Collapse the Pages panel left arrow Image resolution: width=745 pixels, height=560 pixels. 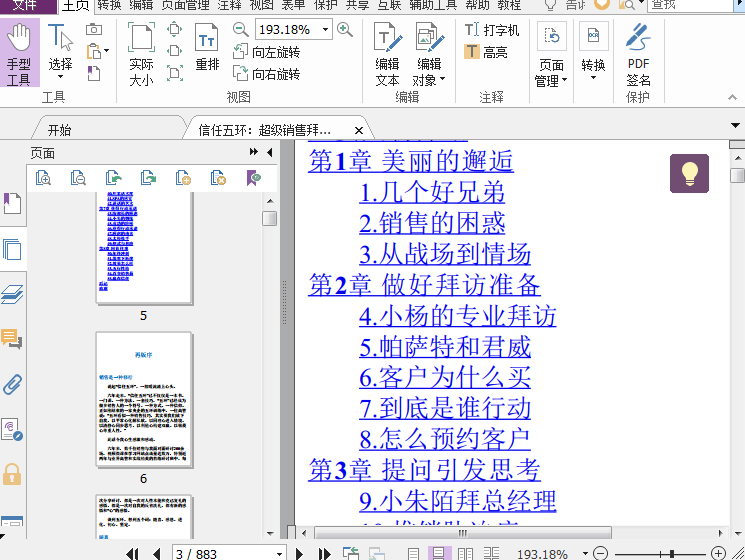(x=269, y=152)
